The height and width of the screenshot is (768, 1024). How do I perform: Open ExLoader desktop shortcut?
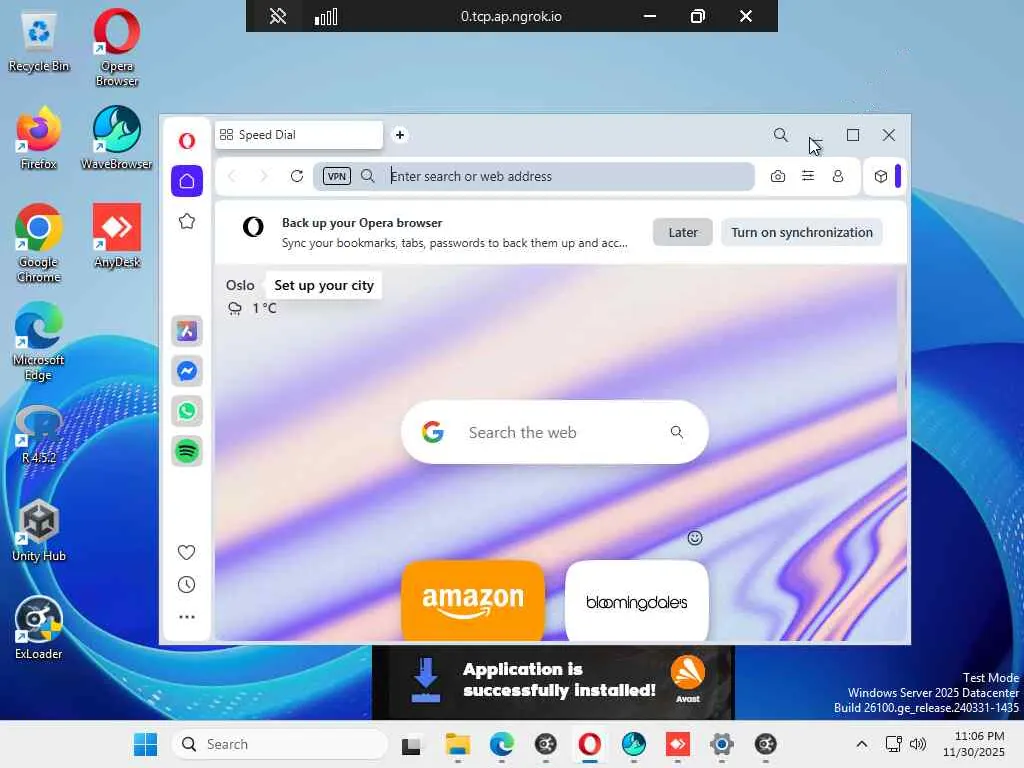39,628
